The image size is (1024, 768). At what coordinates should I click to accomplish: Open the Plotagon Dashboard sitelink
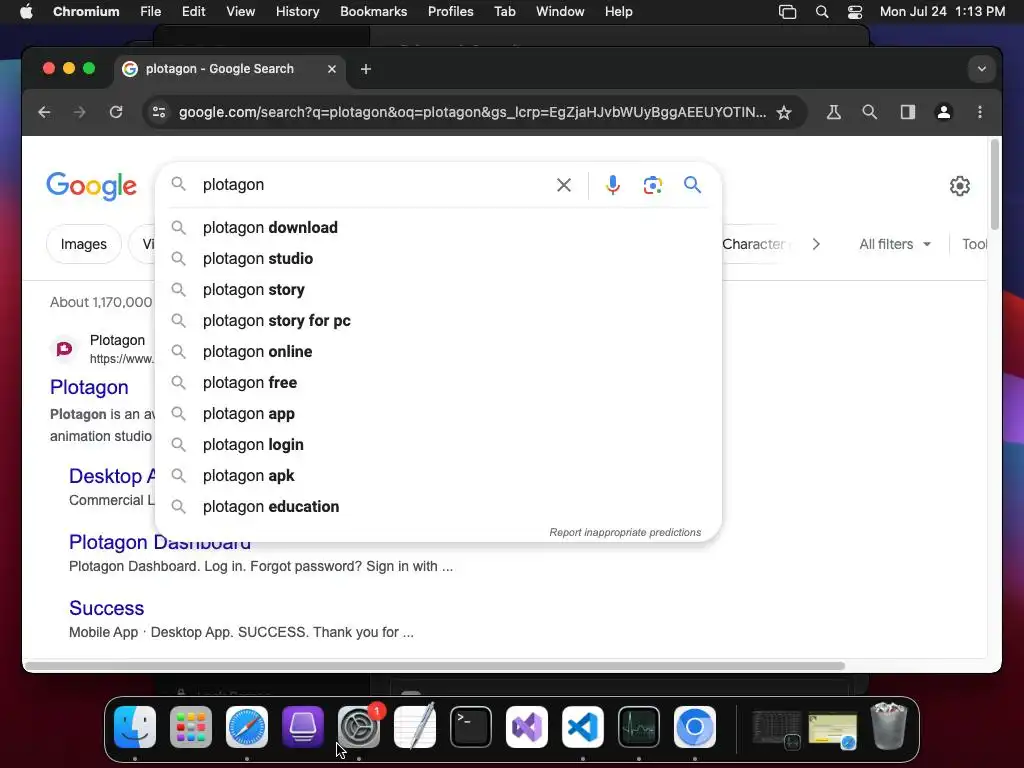(160, 542)
